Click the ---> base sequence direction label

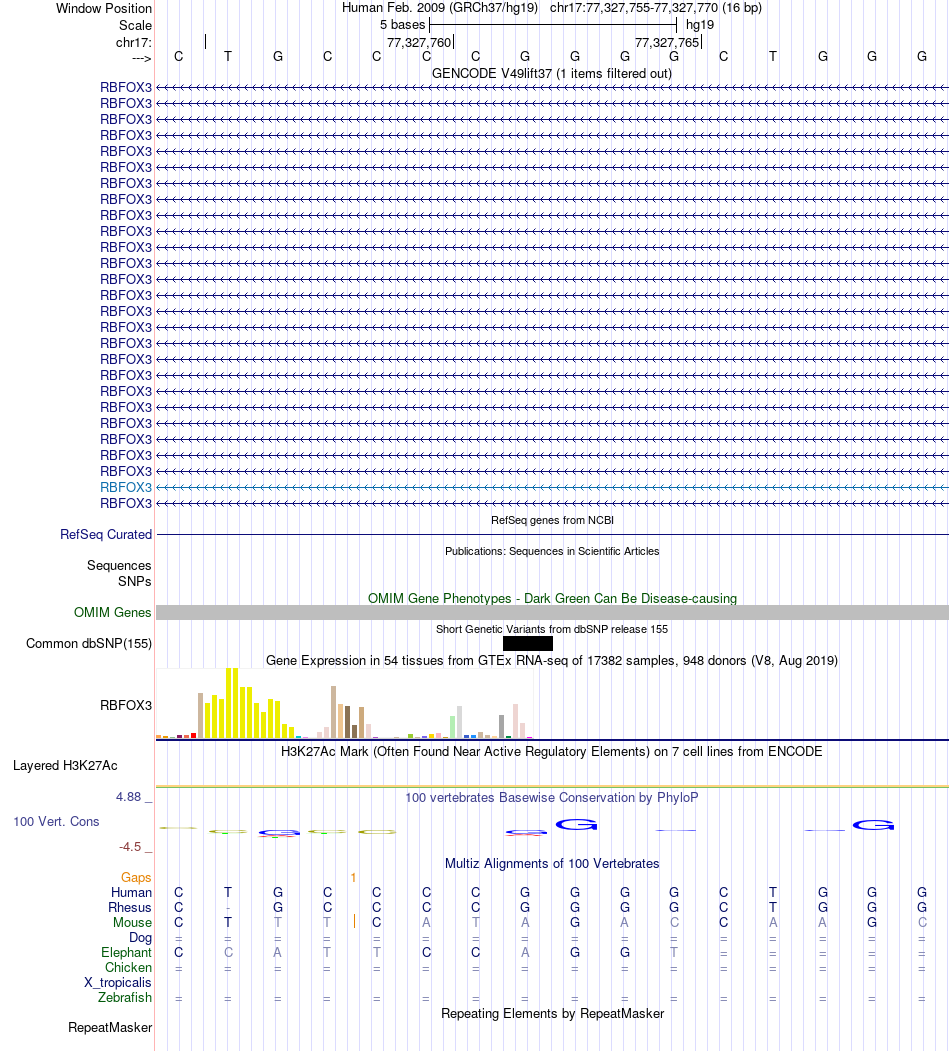coord(141,58)
